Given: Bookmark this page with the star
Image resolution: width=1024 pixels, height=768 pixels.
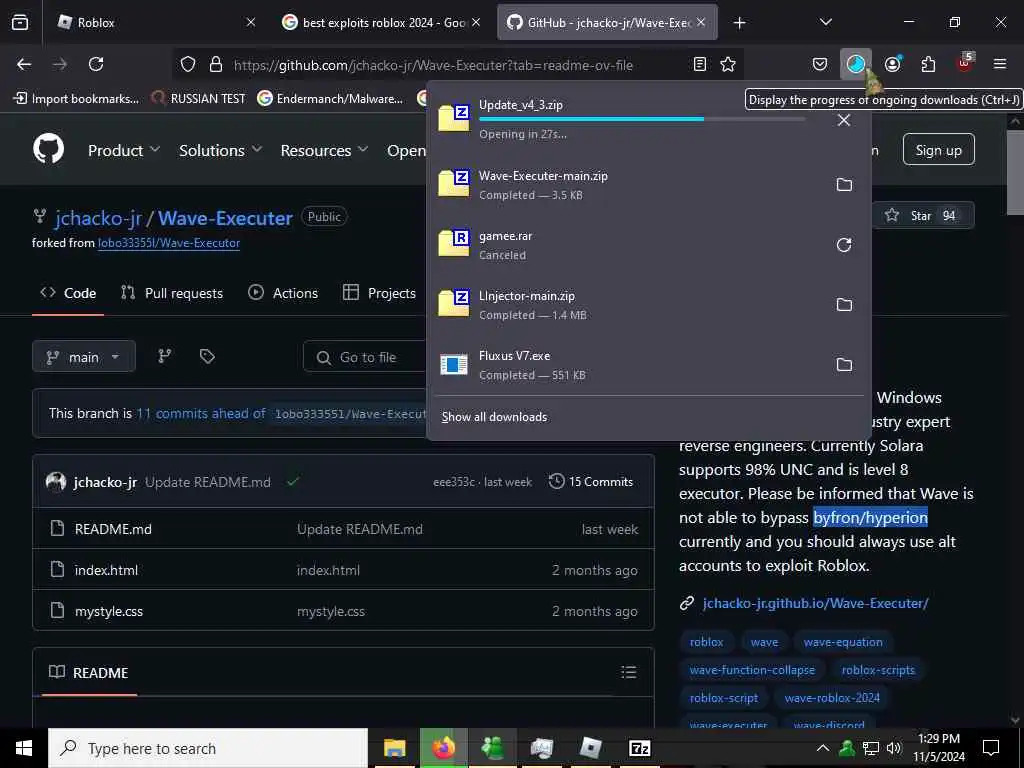Looking at the screenshot, I should [x=728, y=64].
